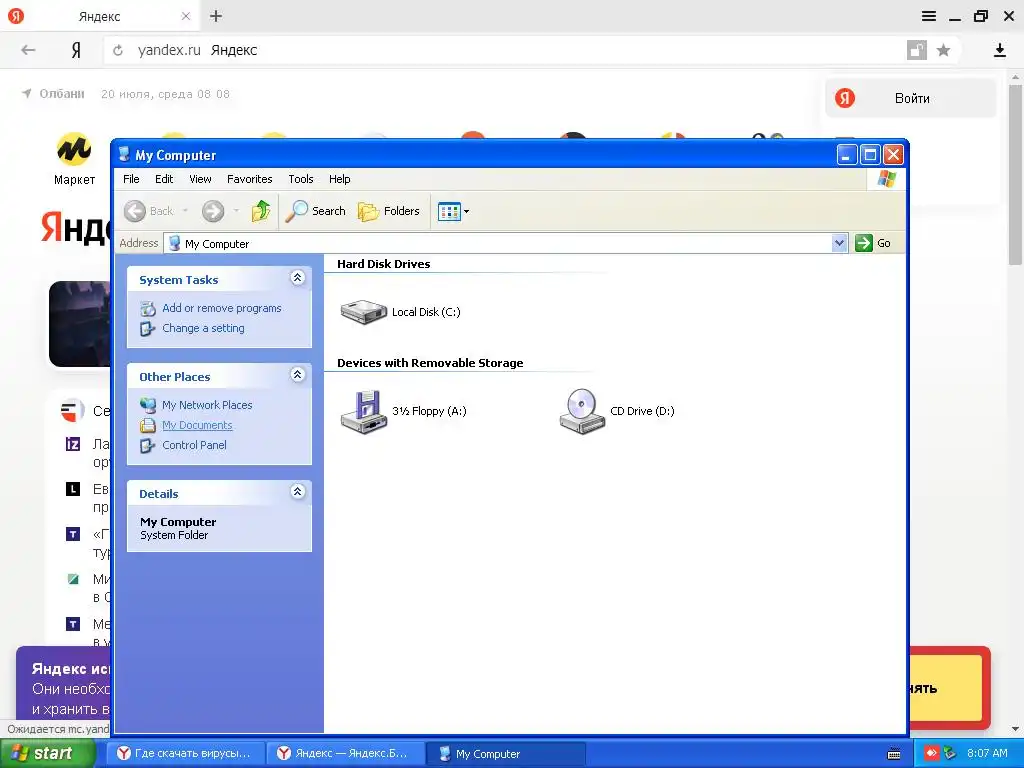1024x768 pixels.
Task: Open the View menu
Action: click(x=200, y=179)
